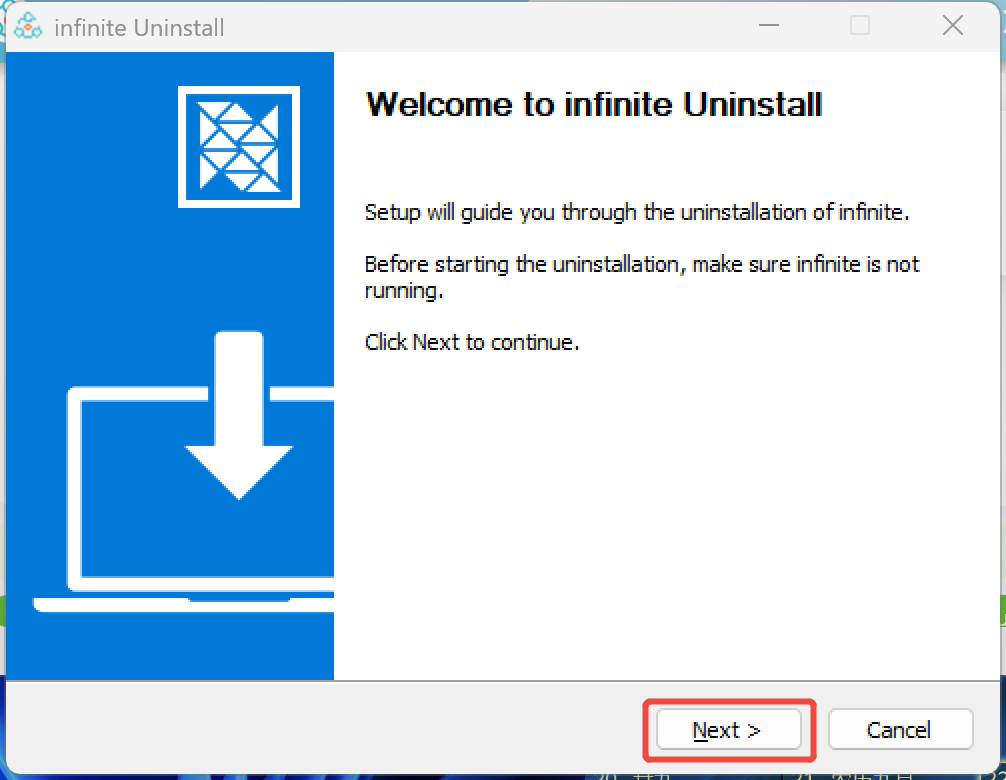Minimize the infinite Uninstall window

768,26
